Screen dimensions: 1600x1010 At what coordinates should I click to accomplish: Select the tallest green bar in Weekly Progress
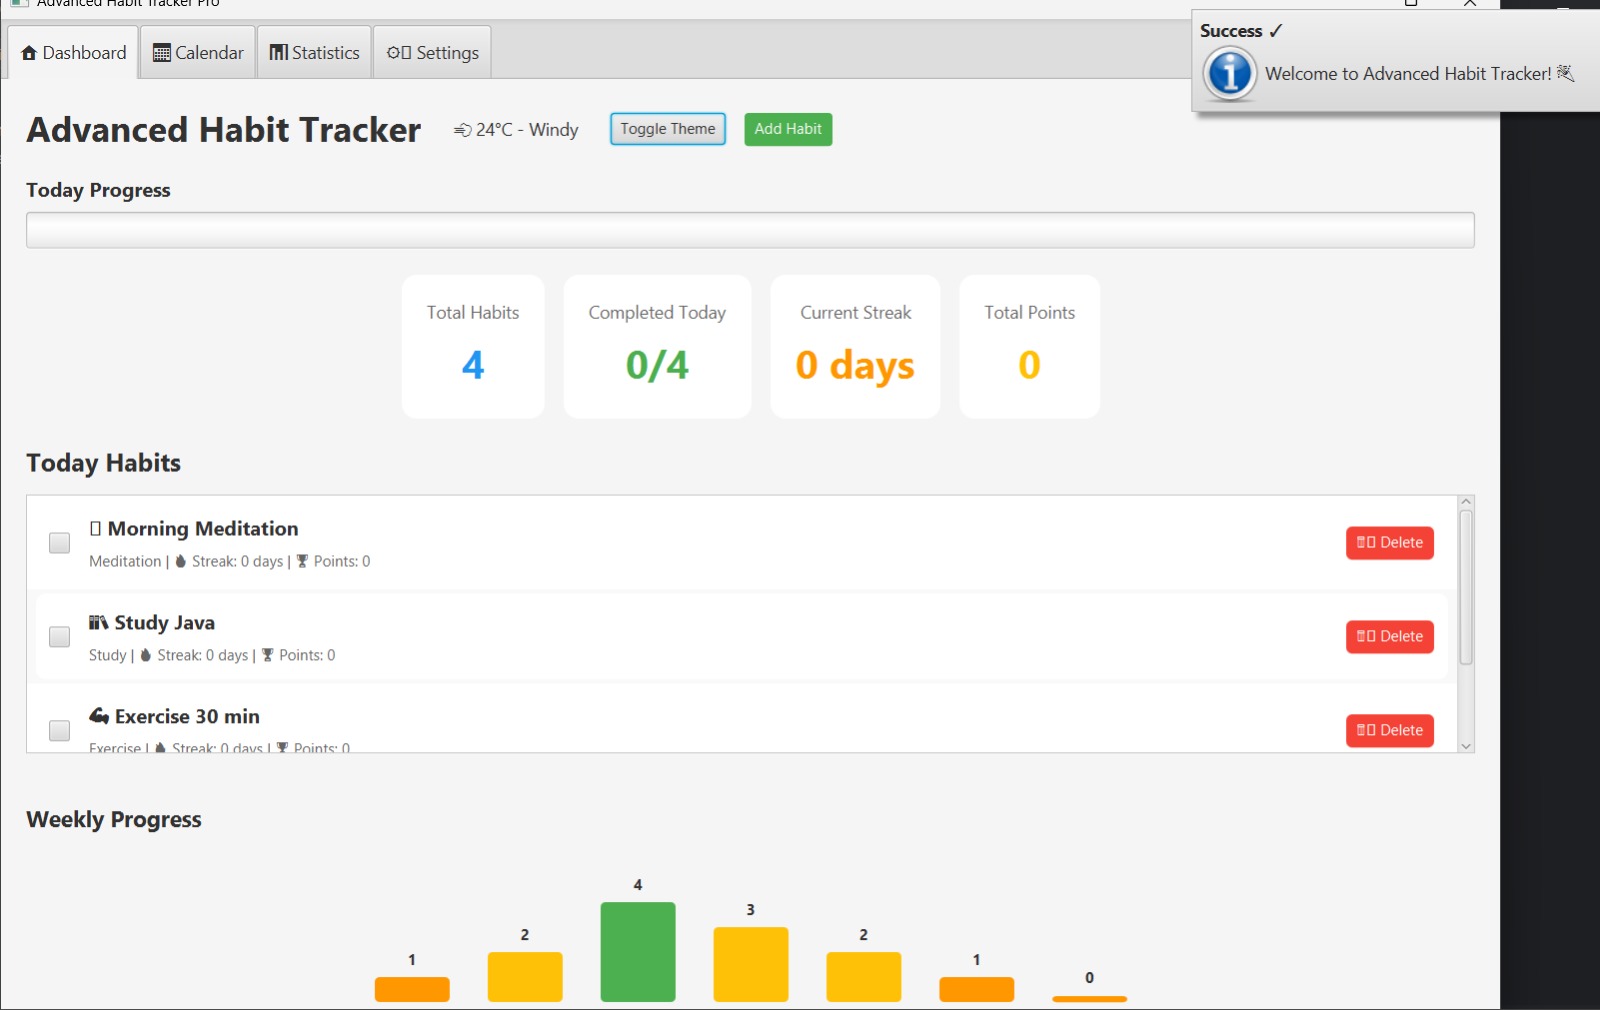coord(638,951)
